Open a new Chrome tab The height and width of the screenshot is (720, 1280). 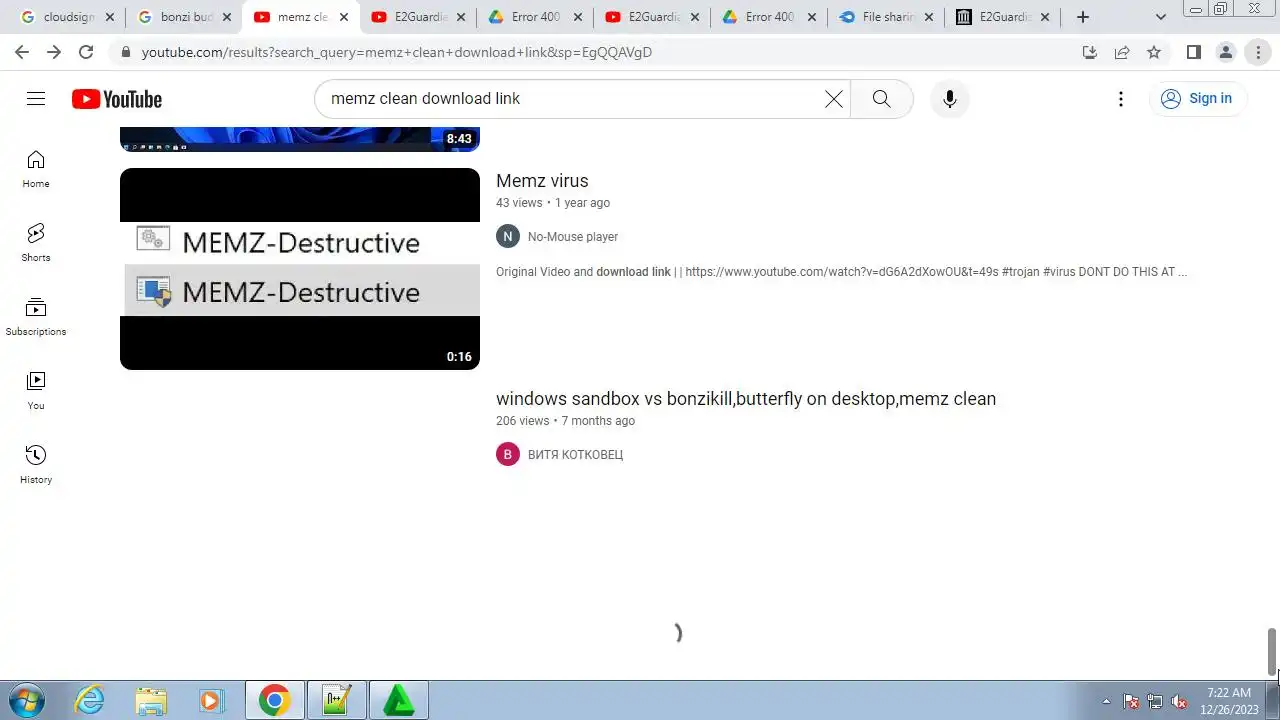click(1082, 17)
